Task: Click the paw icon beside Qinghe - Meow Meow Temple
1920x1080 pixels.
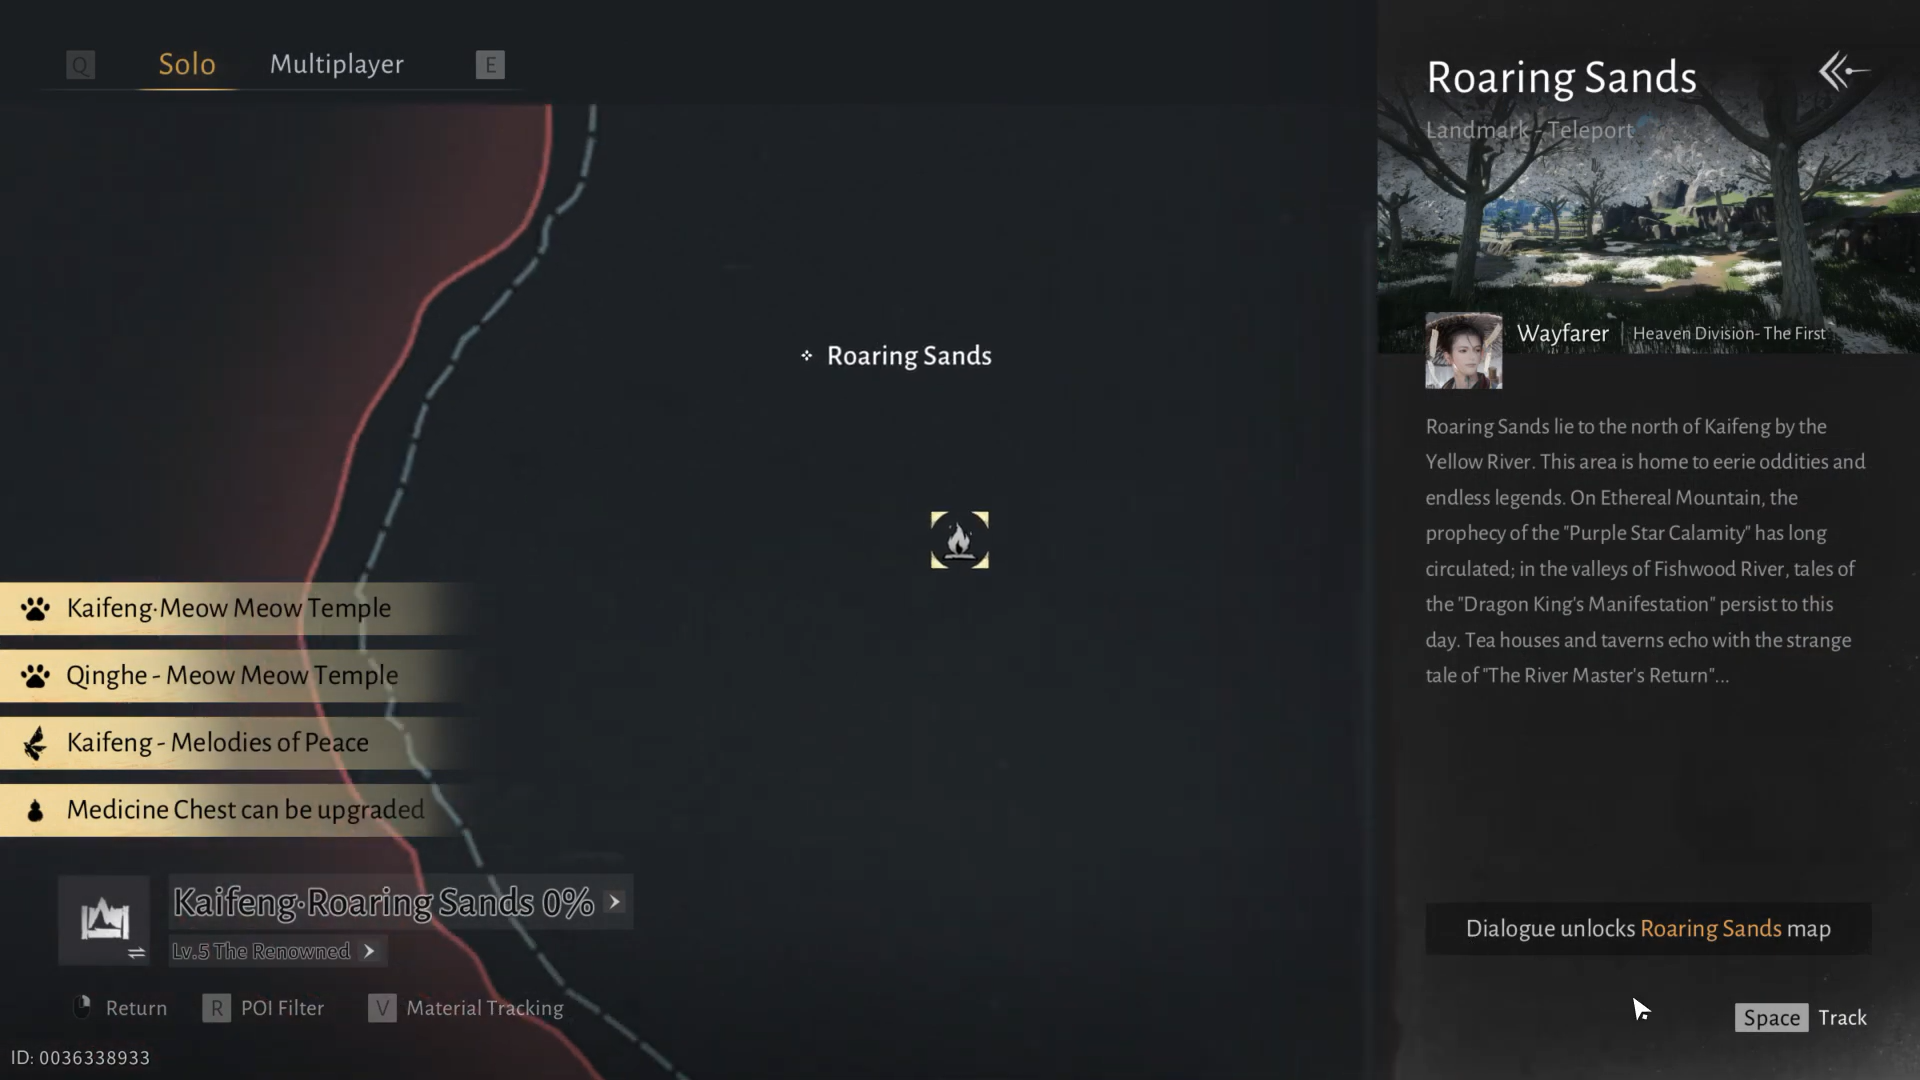Action: tap(35, 676)
